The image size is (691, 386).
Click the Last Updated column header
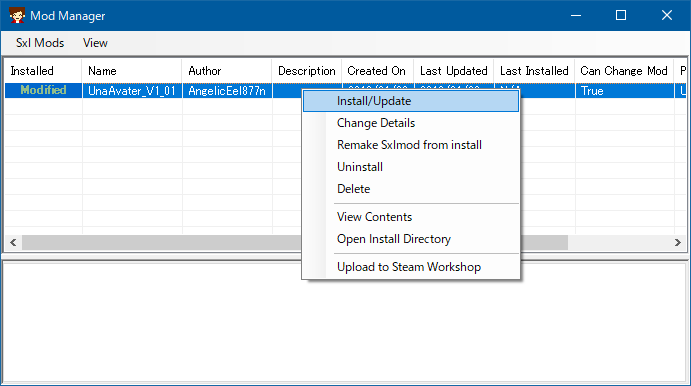[x=454, y=71]
